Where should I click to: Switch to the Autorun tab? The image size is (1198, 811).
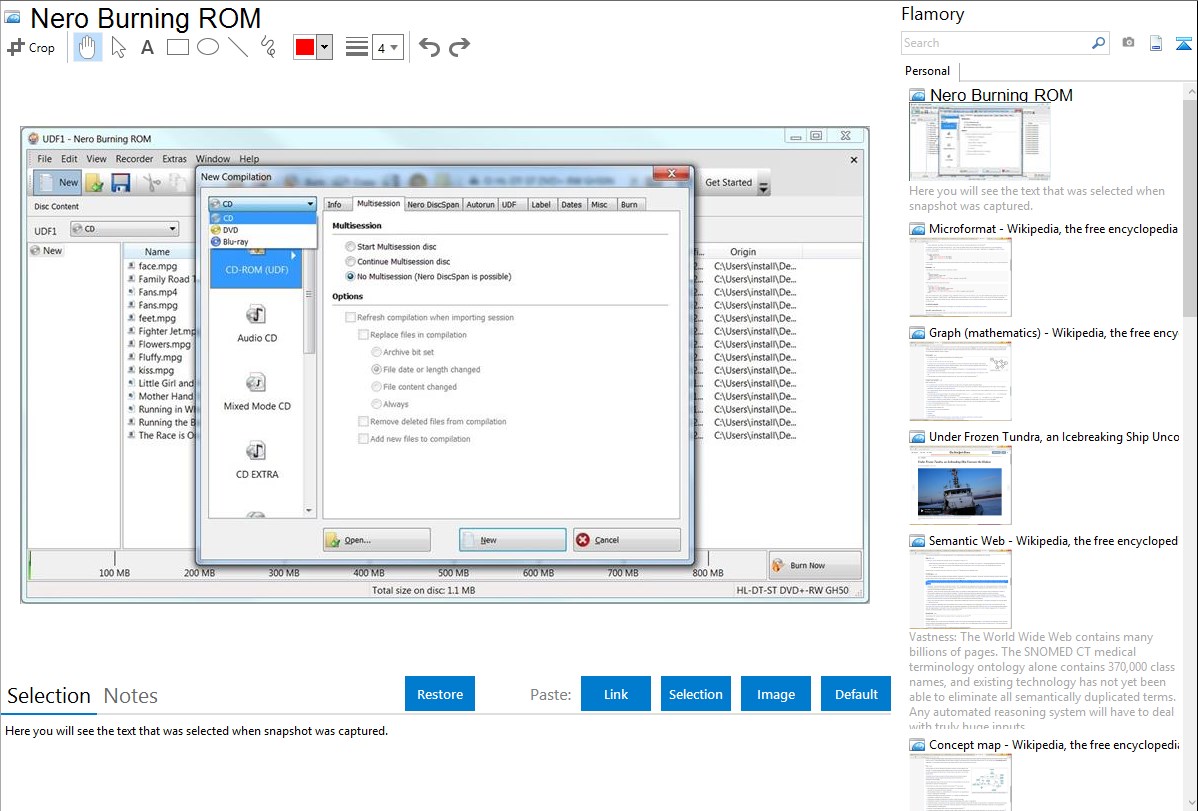481,205
